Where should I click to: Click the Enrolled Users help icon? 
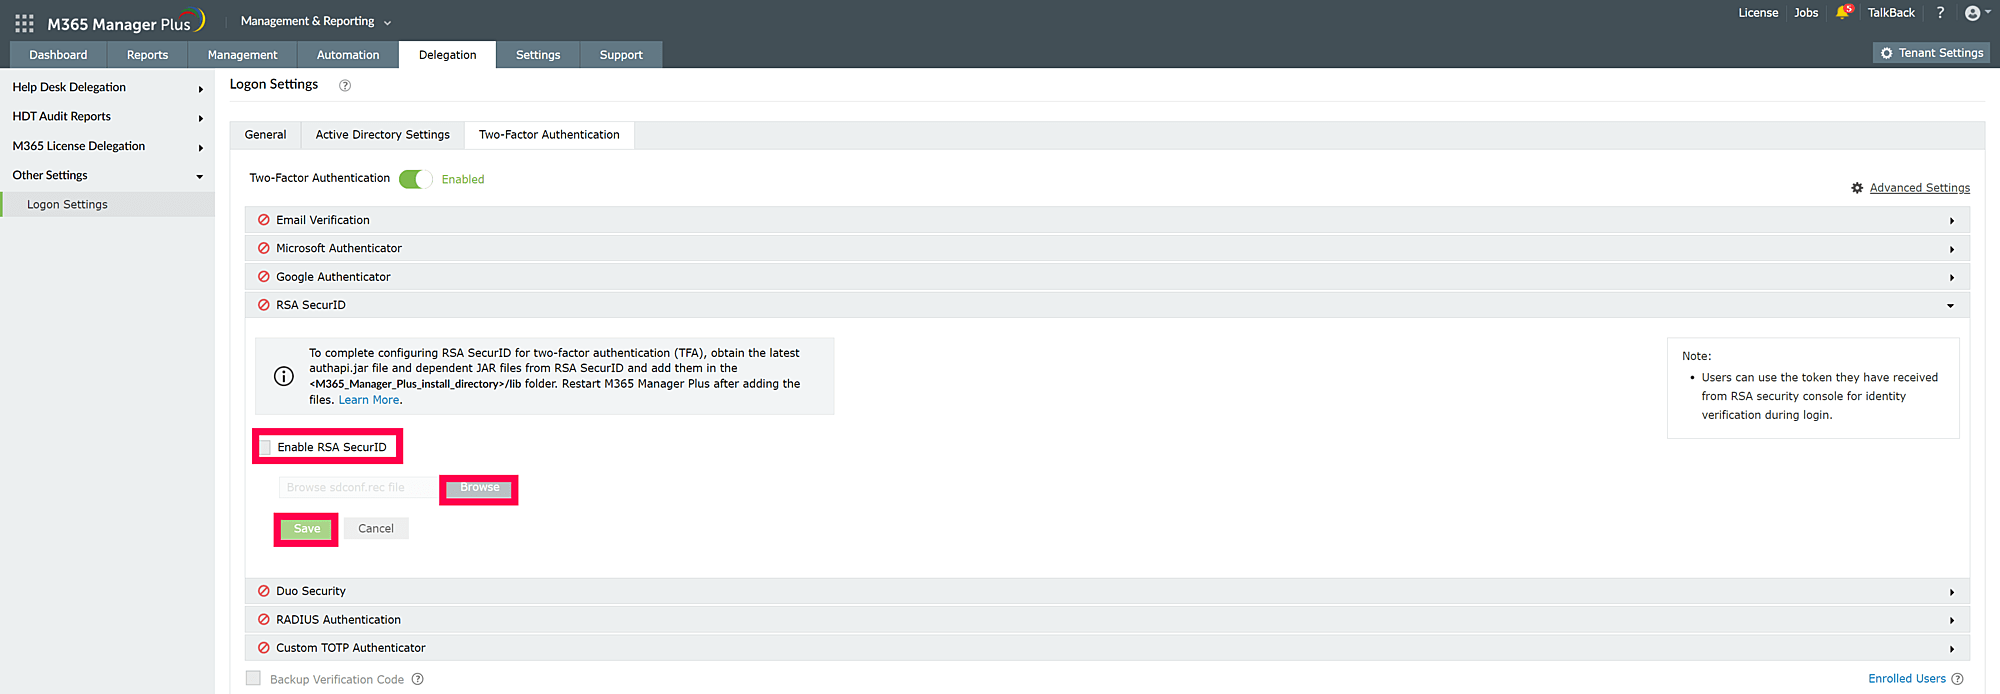pyautogui.click(x=1957, y=679)
